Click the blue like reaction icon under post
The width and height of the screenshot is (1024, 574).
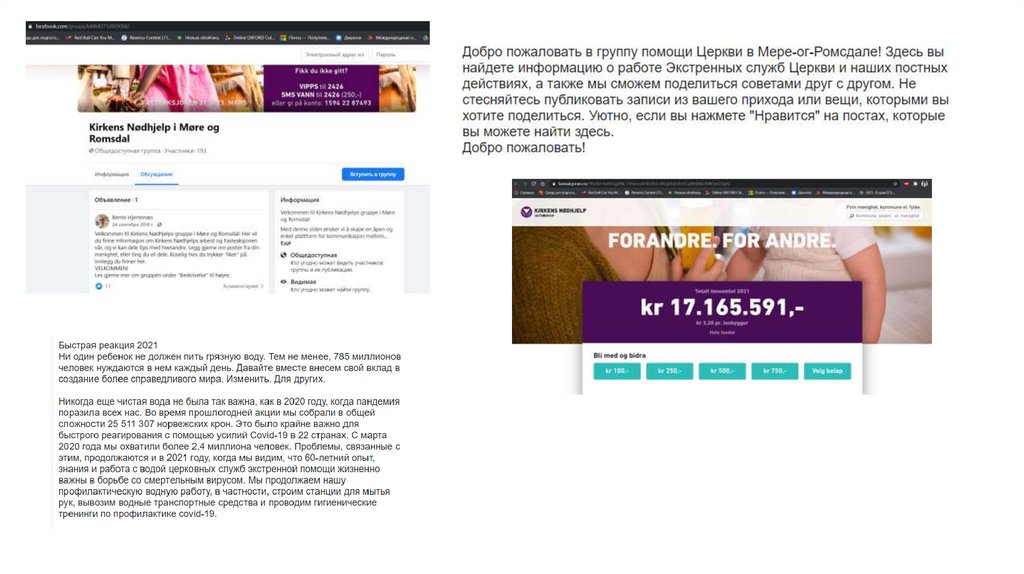tap(99, 286)
